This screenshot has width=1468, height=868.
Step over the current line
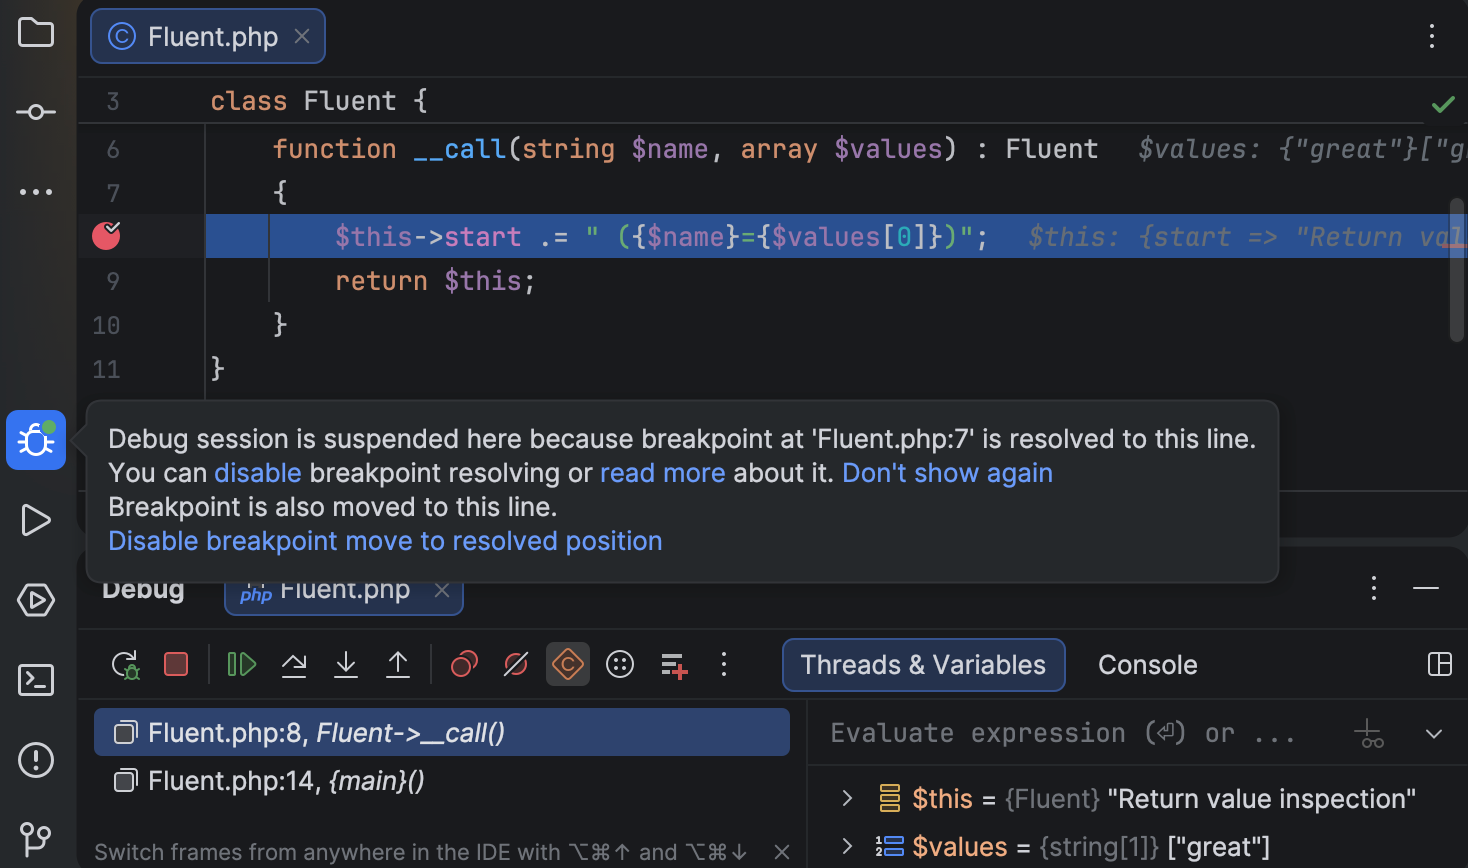coord(293,664)
